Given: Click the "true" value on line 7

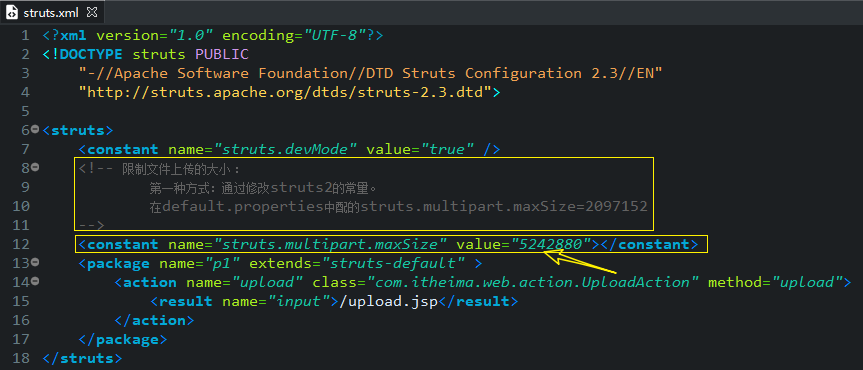Looking at the screenshot, I should tap(447, 149).
